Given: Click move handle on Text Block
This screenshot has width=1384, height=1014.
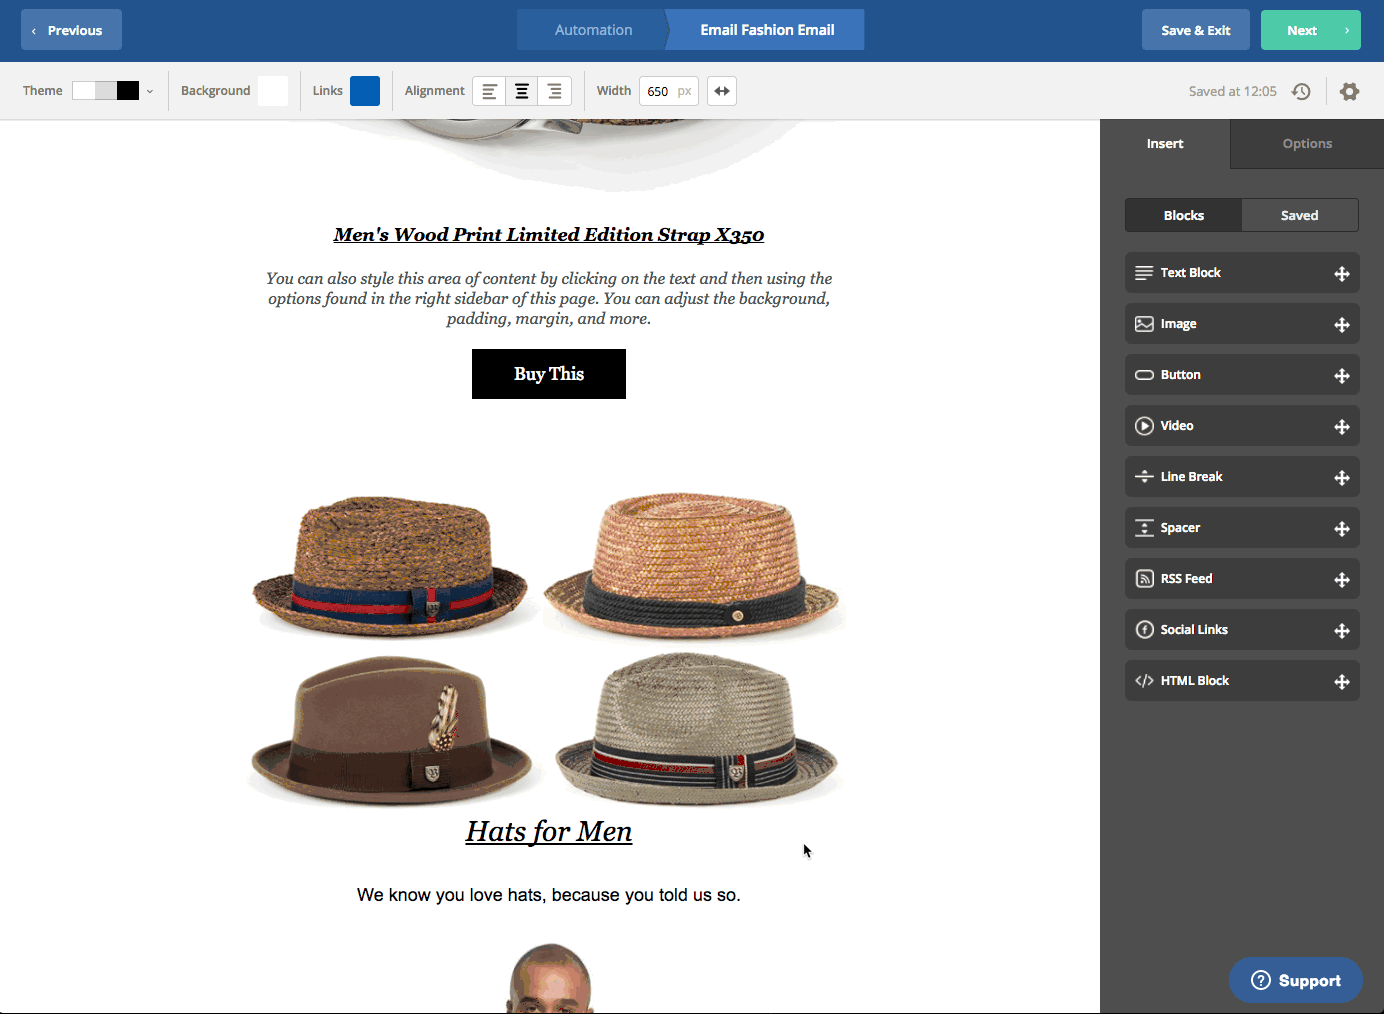Looking at the screenshot, I should (1342, 274).
